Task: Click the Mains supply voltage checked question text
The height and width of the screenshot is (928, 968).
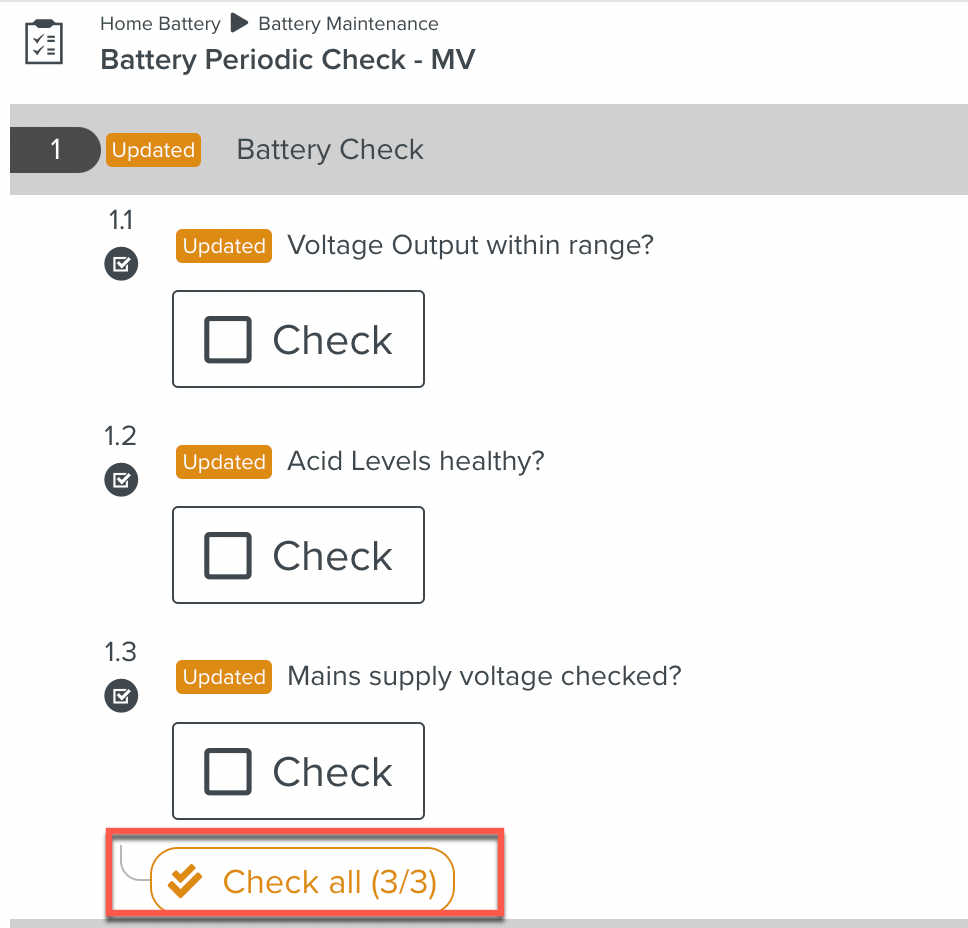Action: point(484,677)
